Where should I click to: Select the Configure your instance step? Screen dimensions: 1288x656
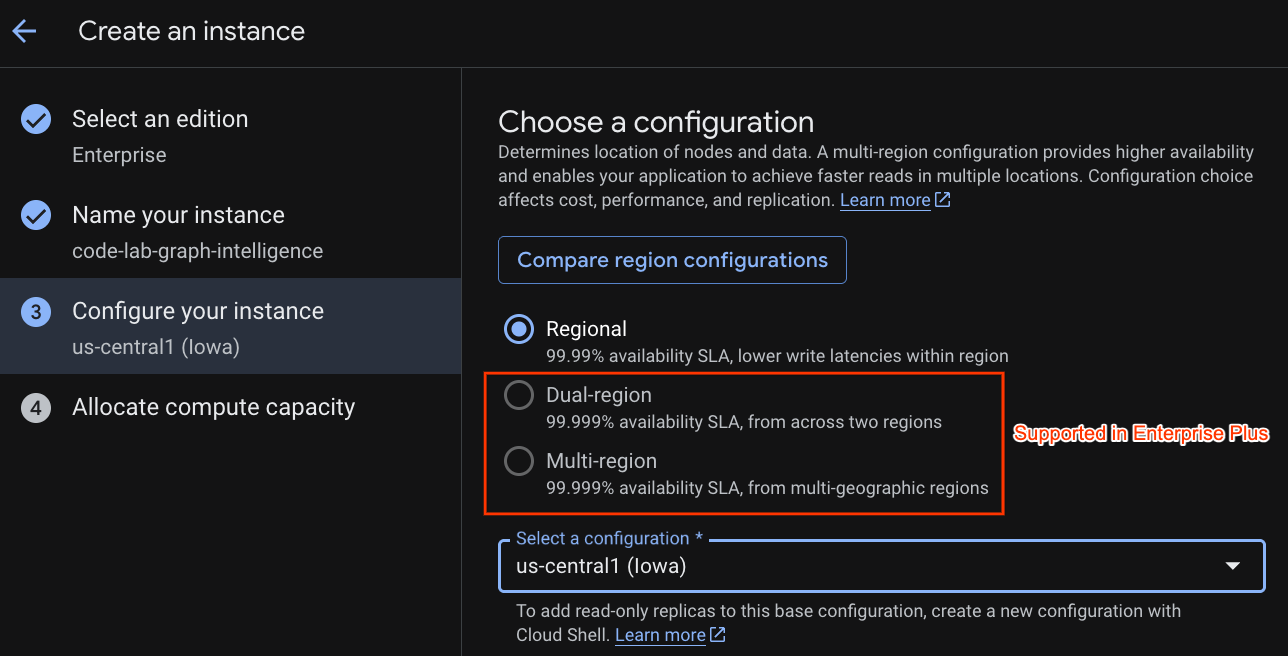tap(230, 326)
